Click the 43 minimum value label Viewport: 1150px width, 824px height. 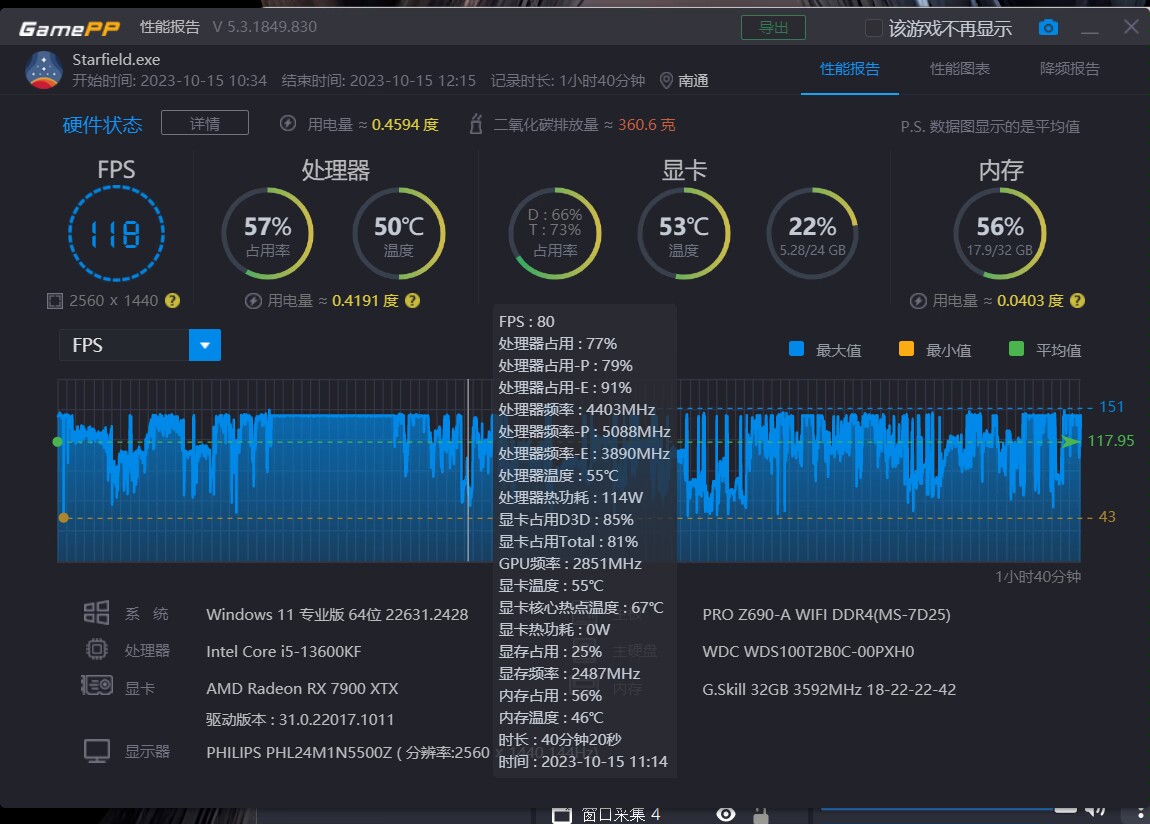pos(1107,517)
